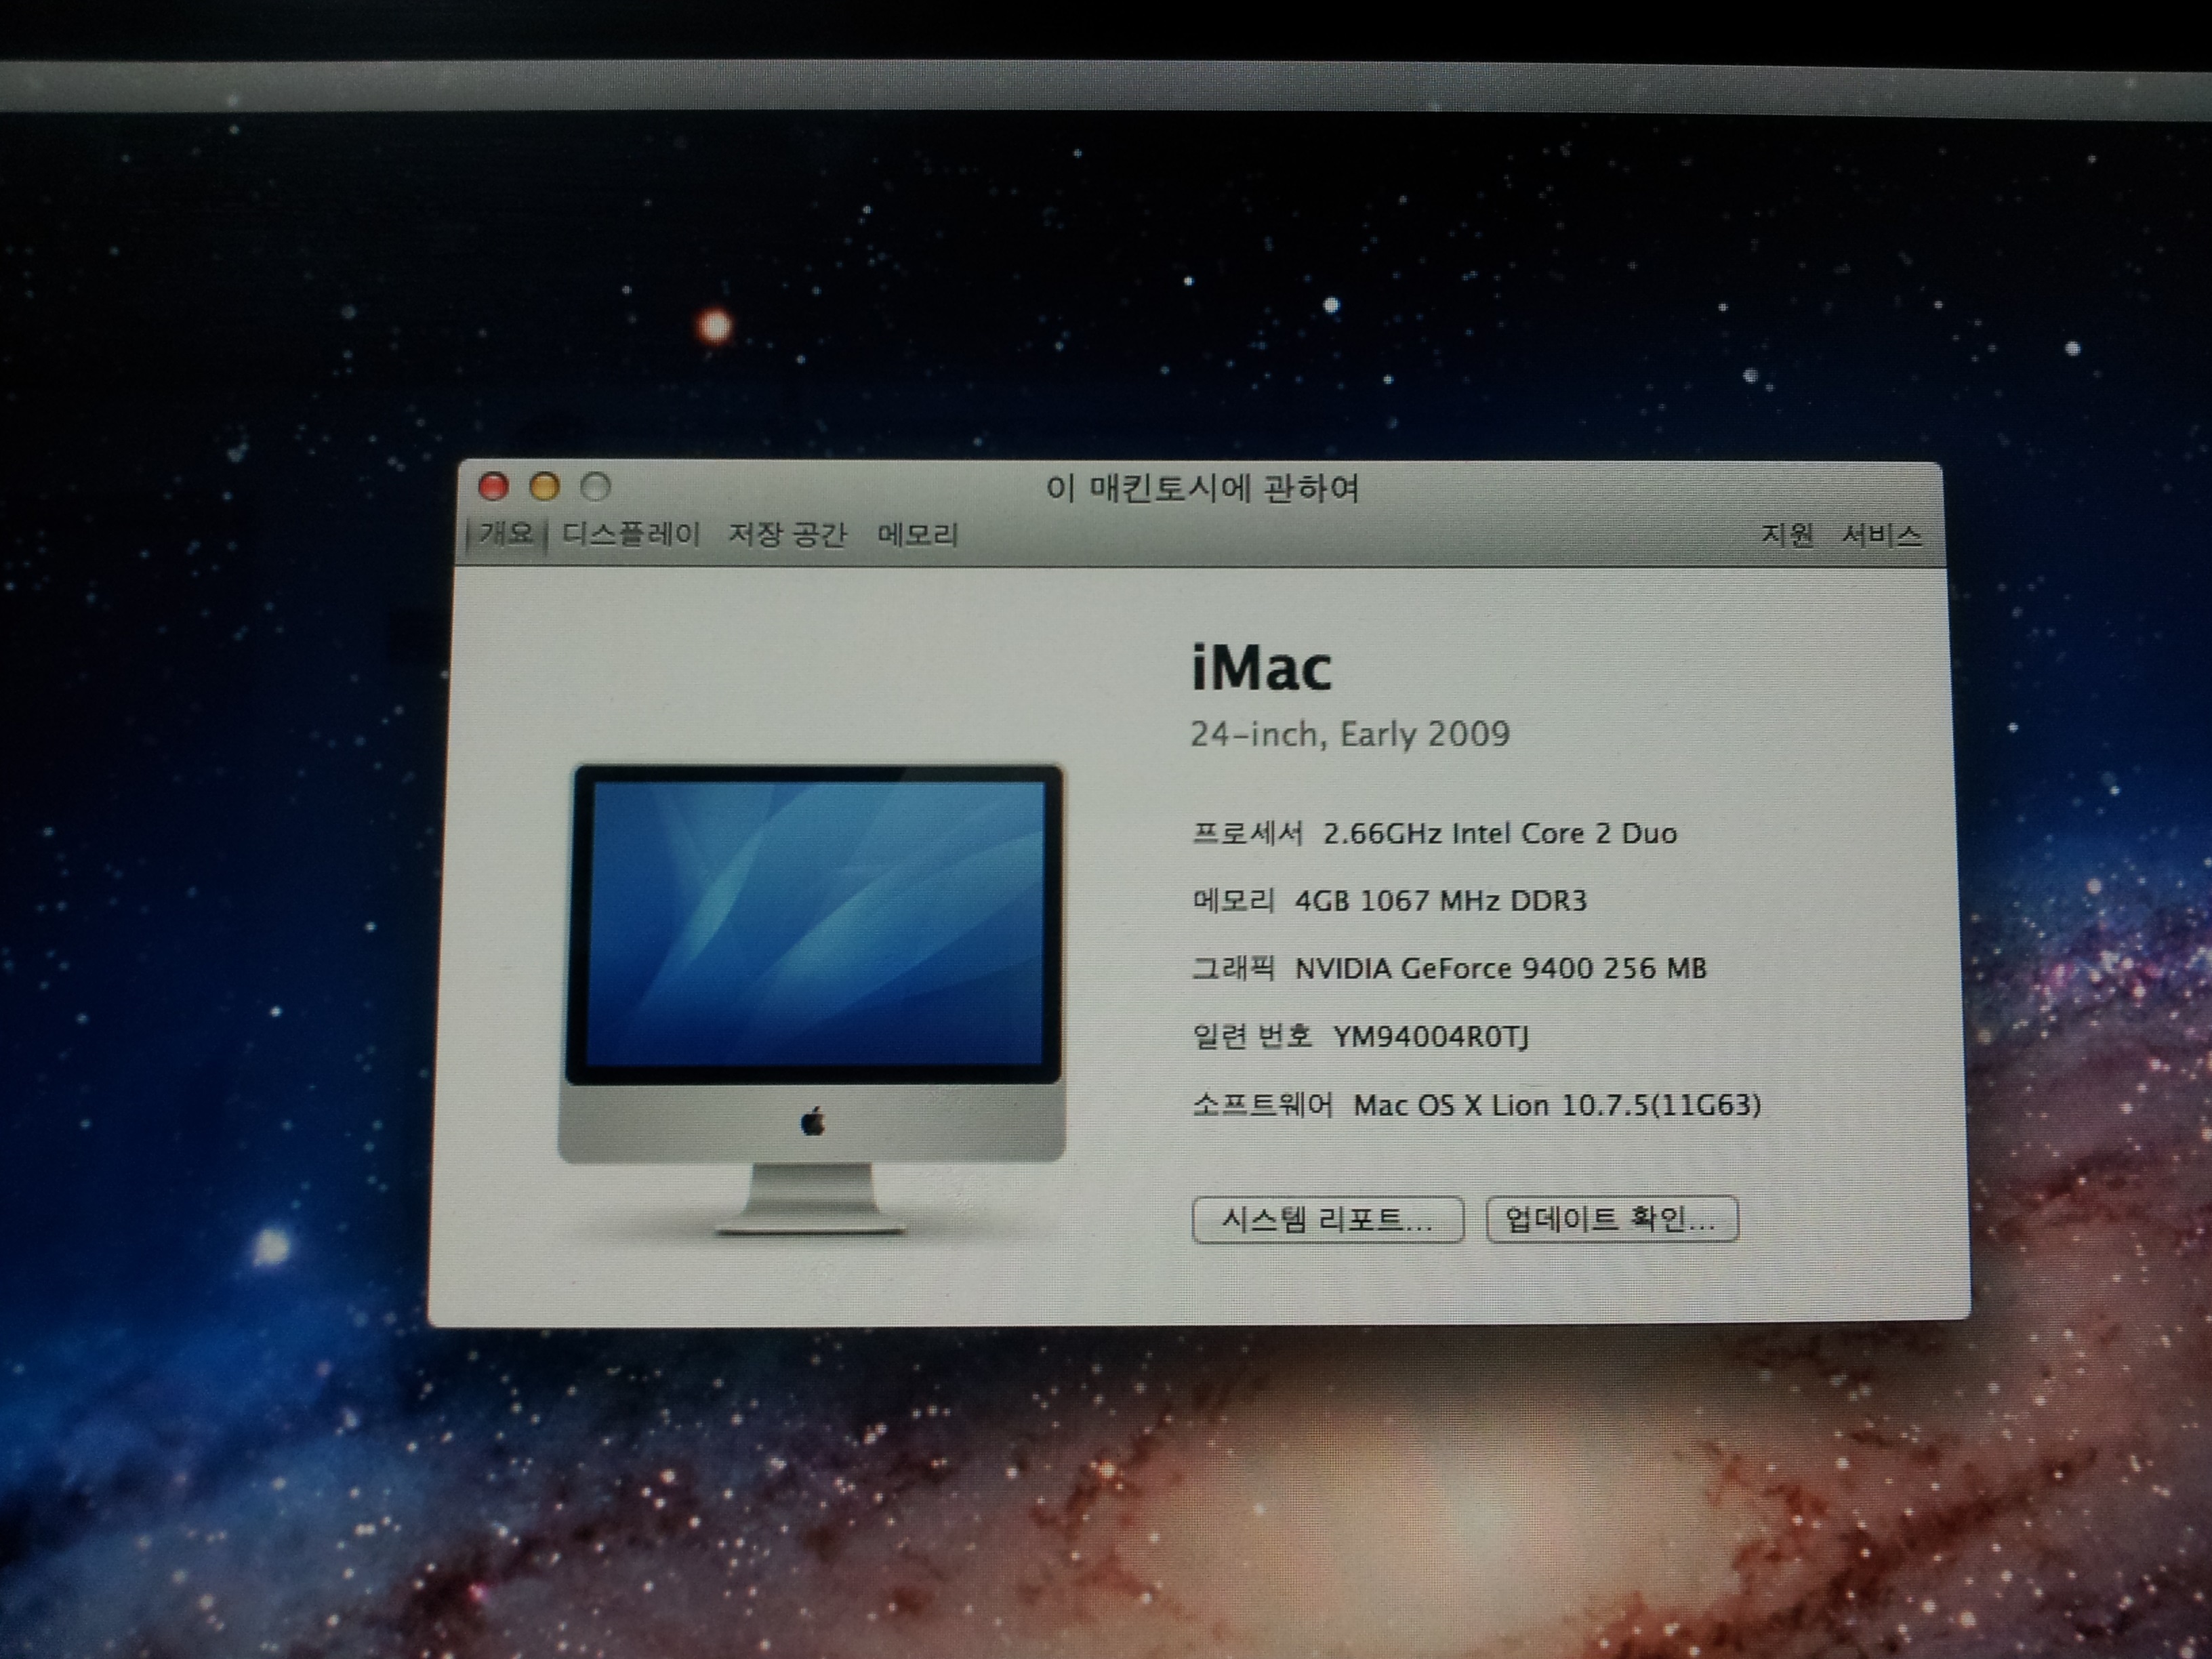The height and width of the screenshot is (1659, 2212).
Task: Open the 저장 공간 storage tab
Action: (787, 534)
